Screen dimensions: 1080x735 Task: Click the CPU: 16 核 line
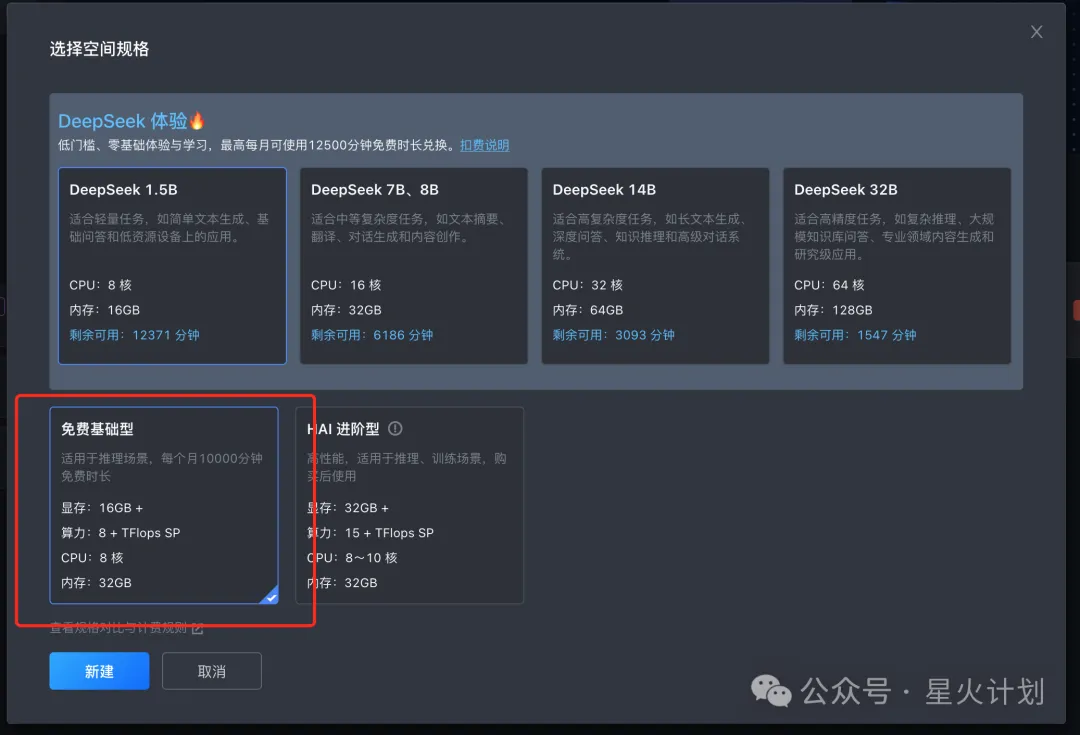(346, 284)
